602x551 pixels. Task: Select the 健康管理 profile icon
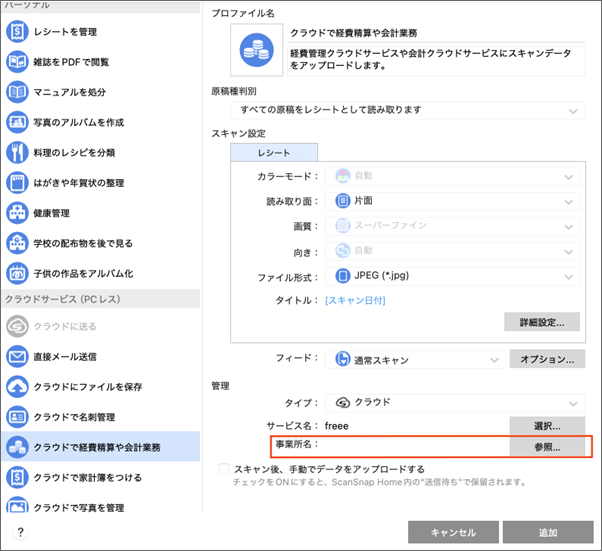pos(17,213)
